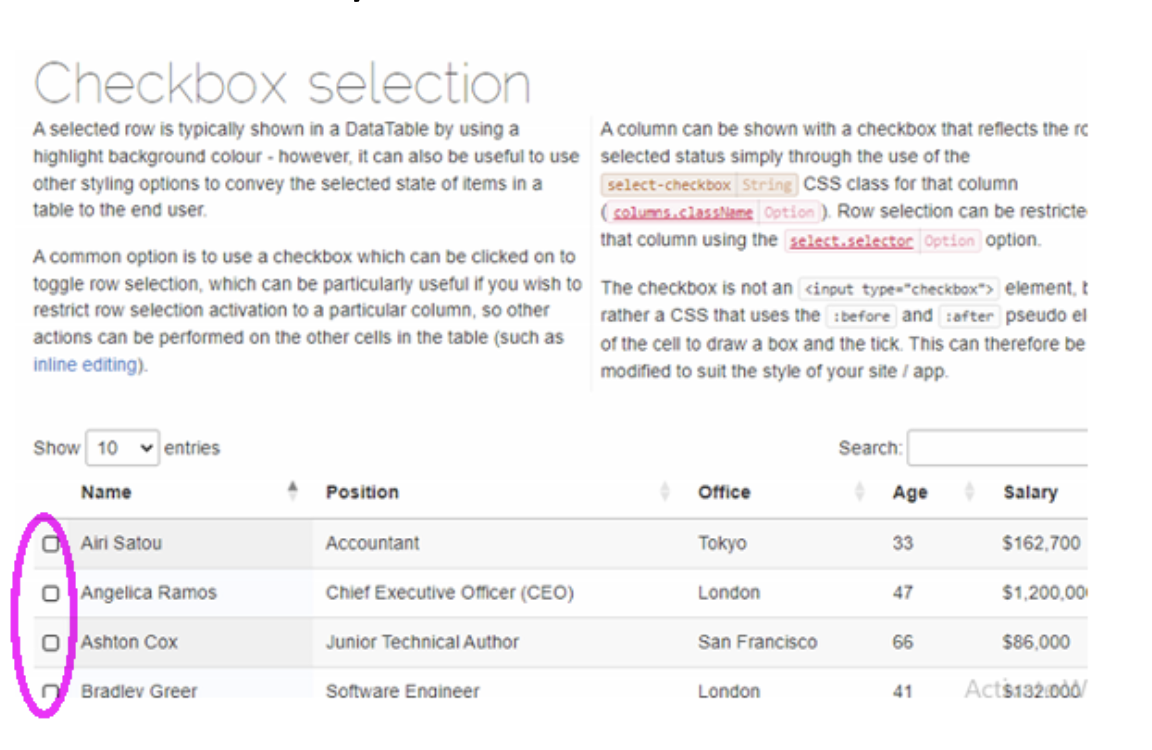Click the Junior Technical Author cell
This screenshot has width=1152, height=750.
[422, 642]
